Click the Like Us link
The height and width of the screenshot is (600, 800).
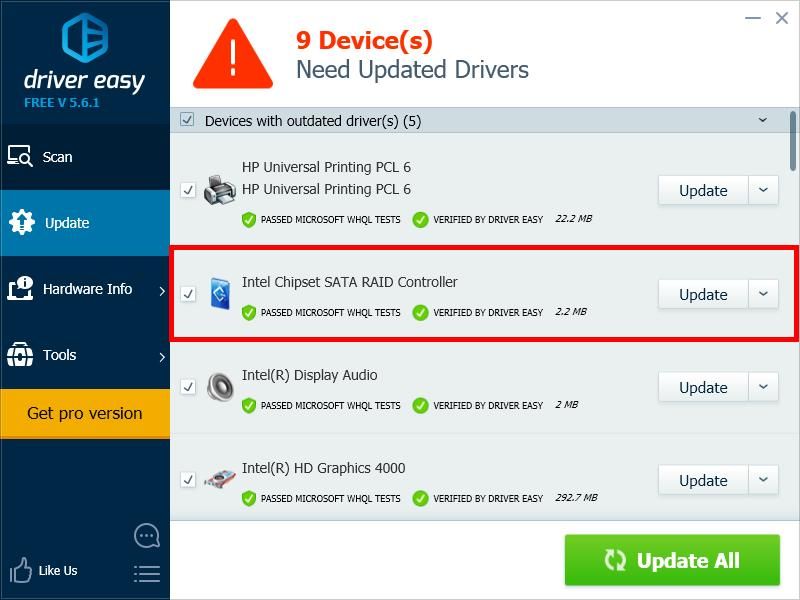[58, 570]
